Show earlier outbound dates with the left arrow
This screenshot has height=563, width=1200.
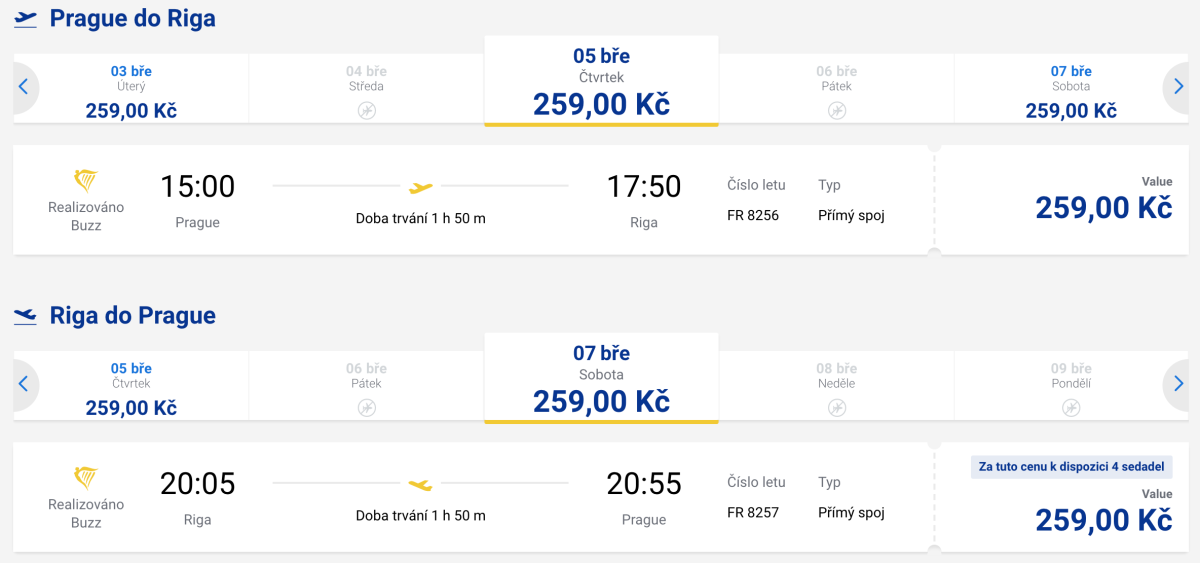[23, 87]
